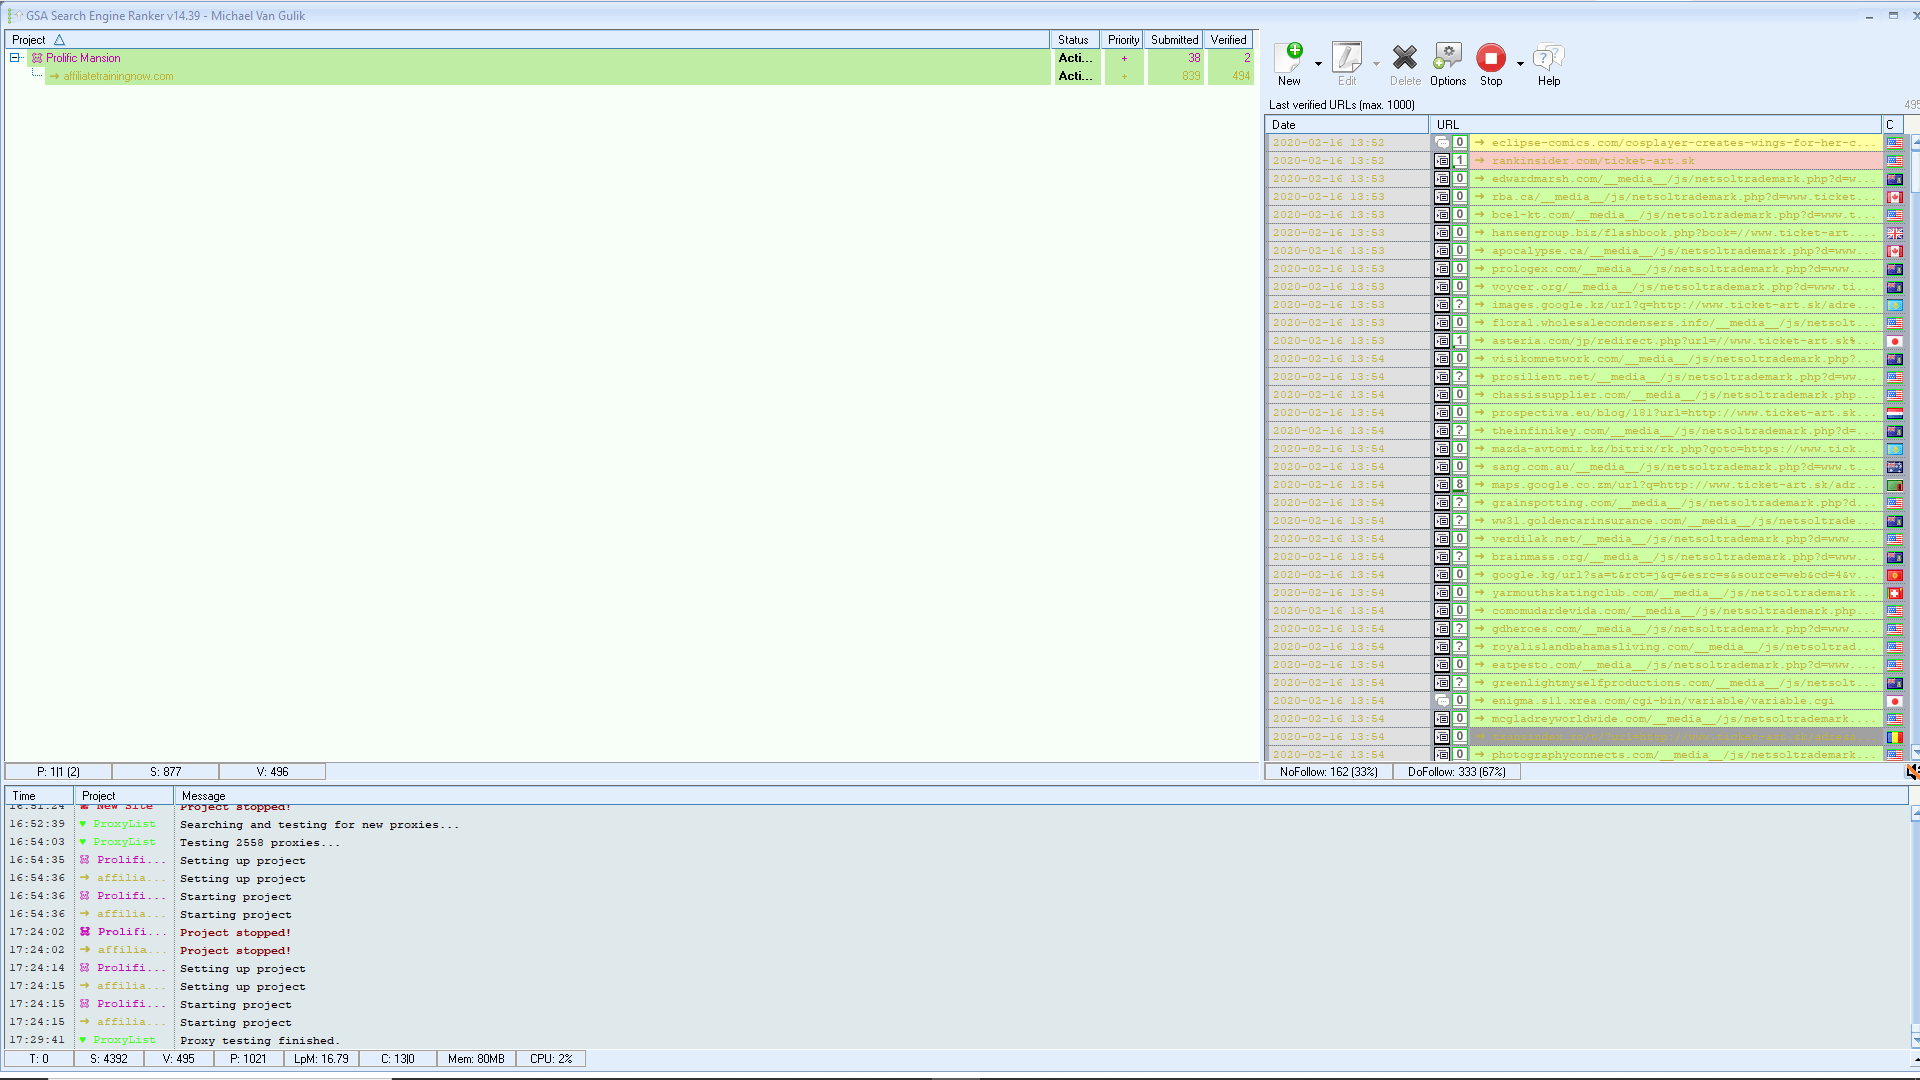
Task: Collapse the Prolific Mansion project tree
Action: [x=15, y=58]
